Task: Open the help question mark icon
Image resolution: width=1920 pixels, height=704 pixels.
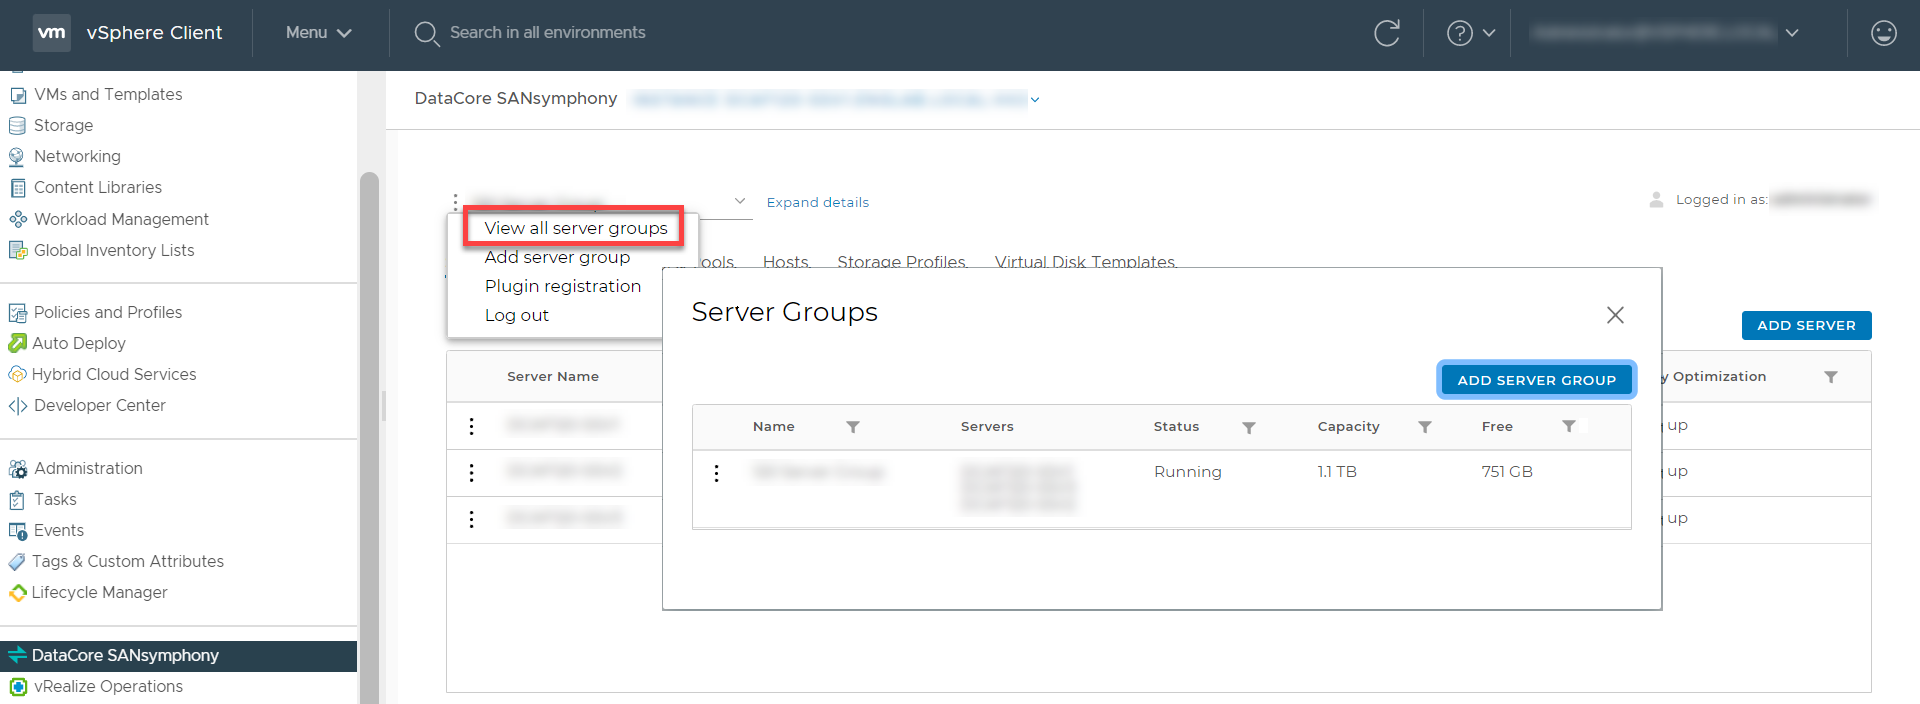Action: pyautogui.click(x=1459, y=33)
